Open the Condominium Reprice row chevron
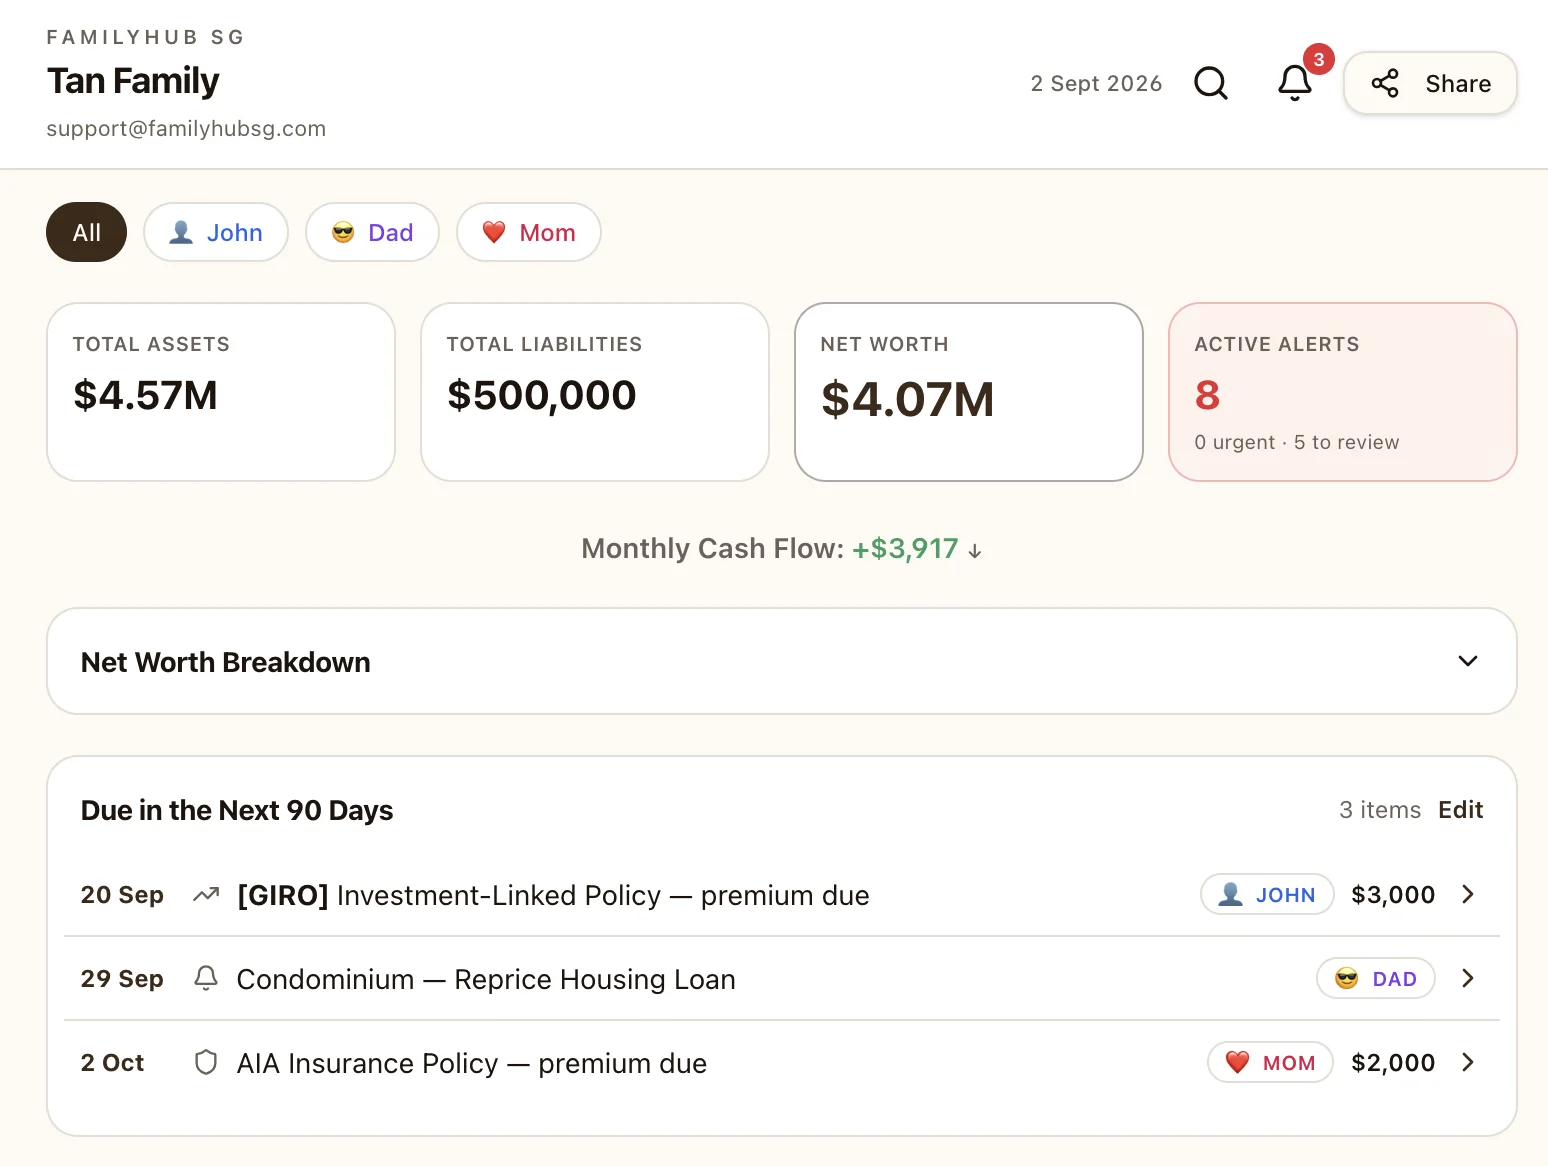This screenshot has height=1166, width=1548. pyautogui.click(x=1468, y=978)
